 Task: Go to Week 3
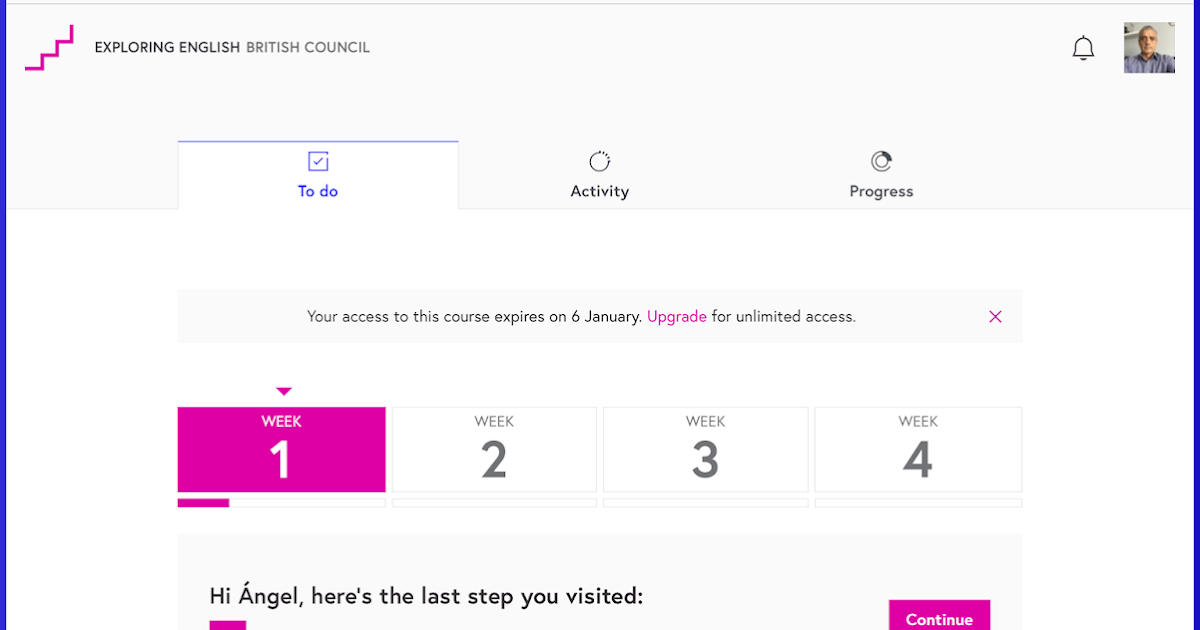click(x=705, y=449)
